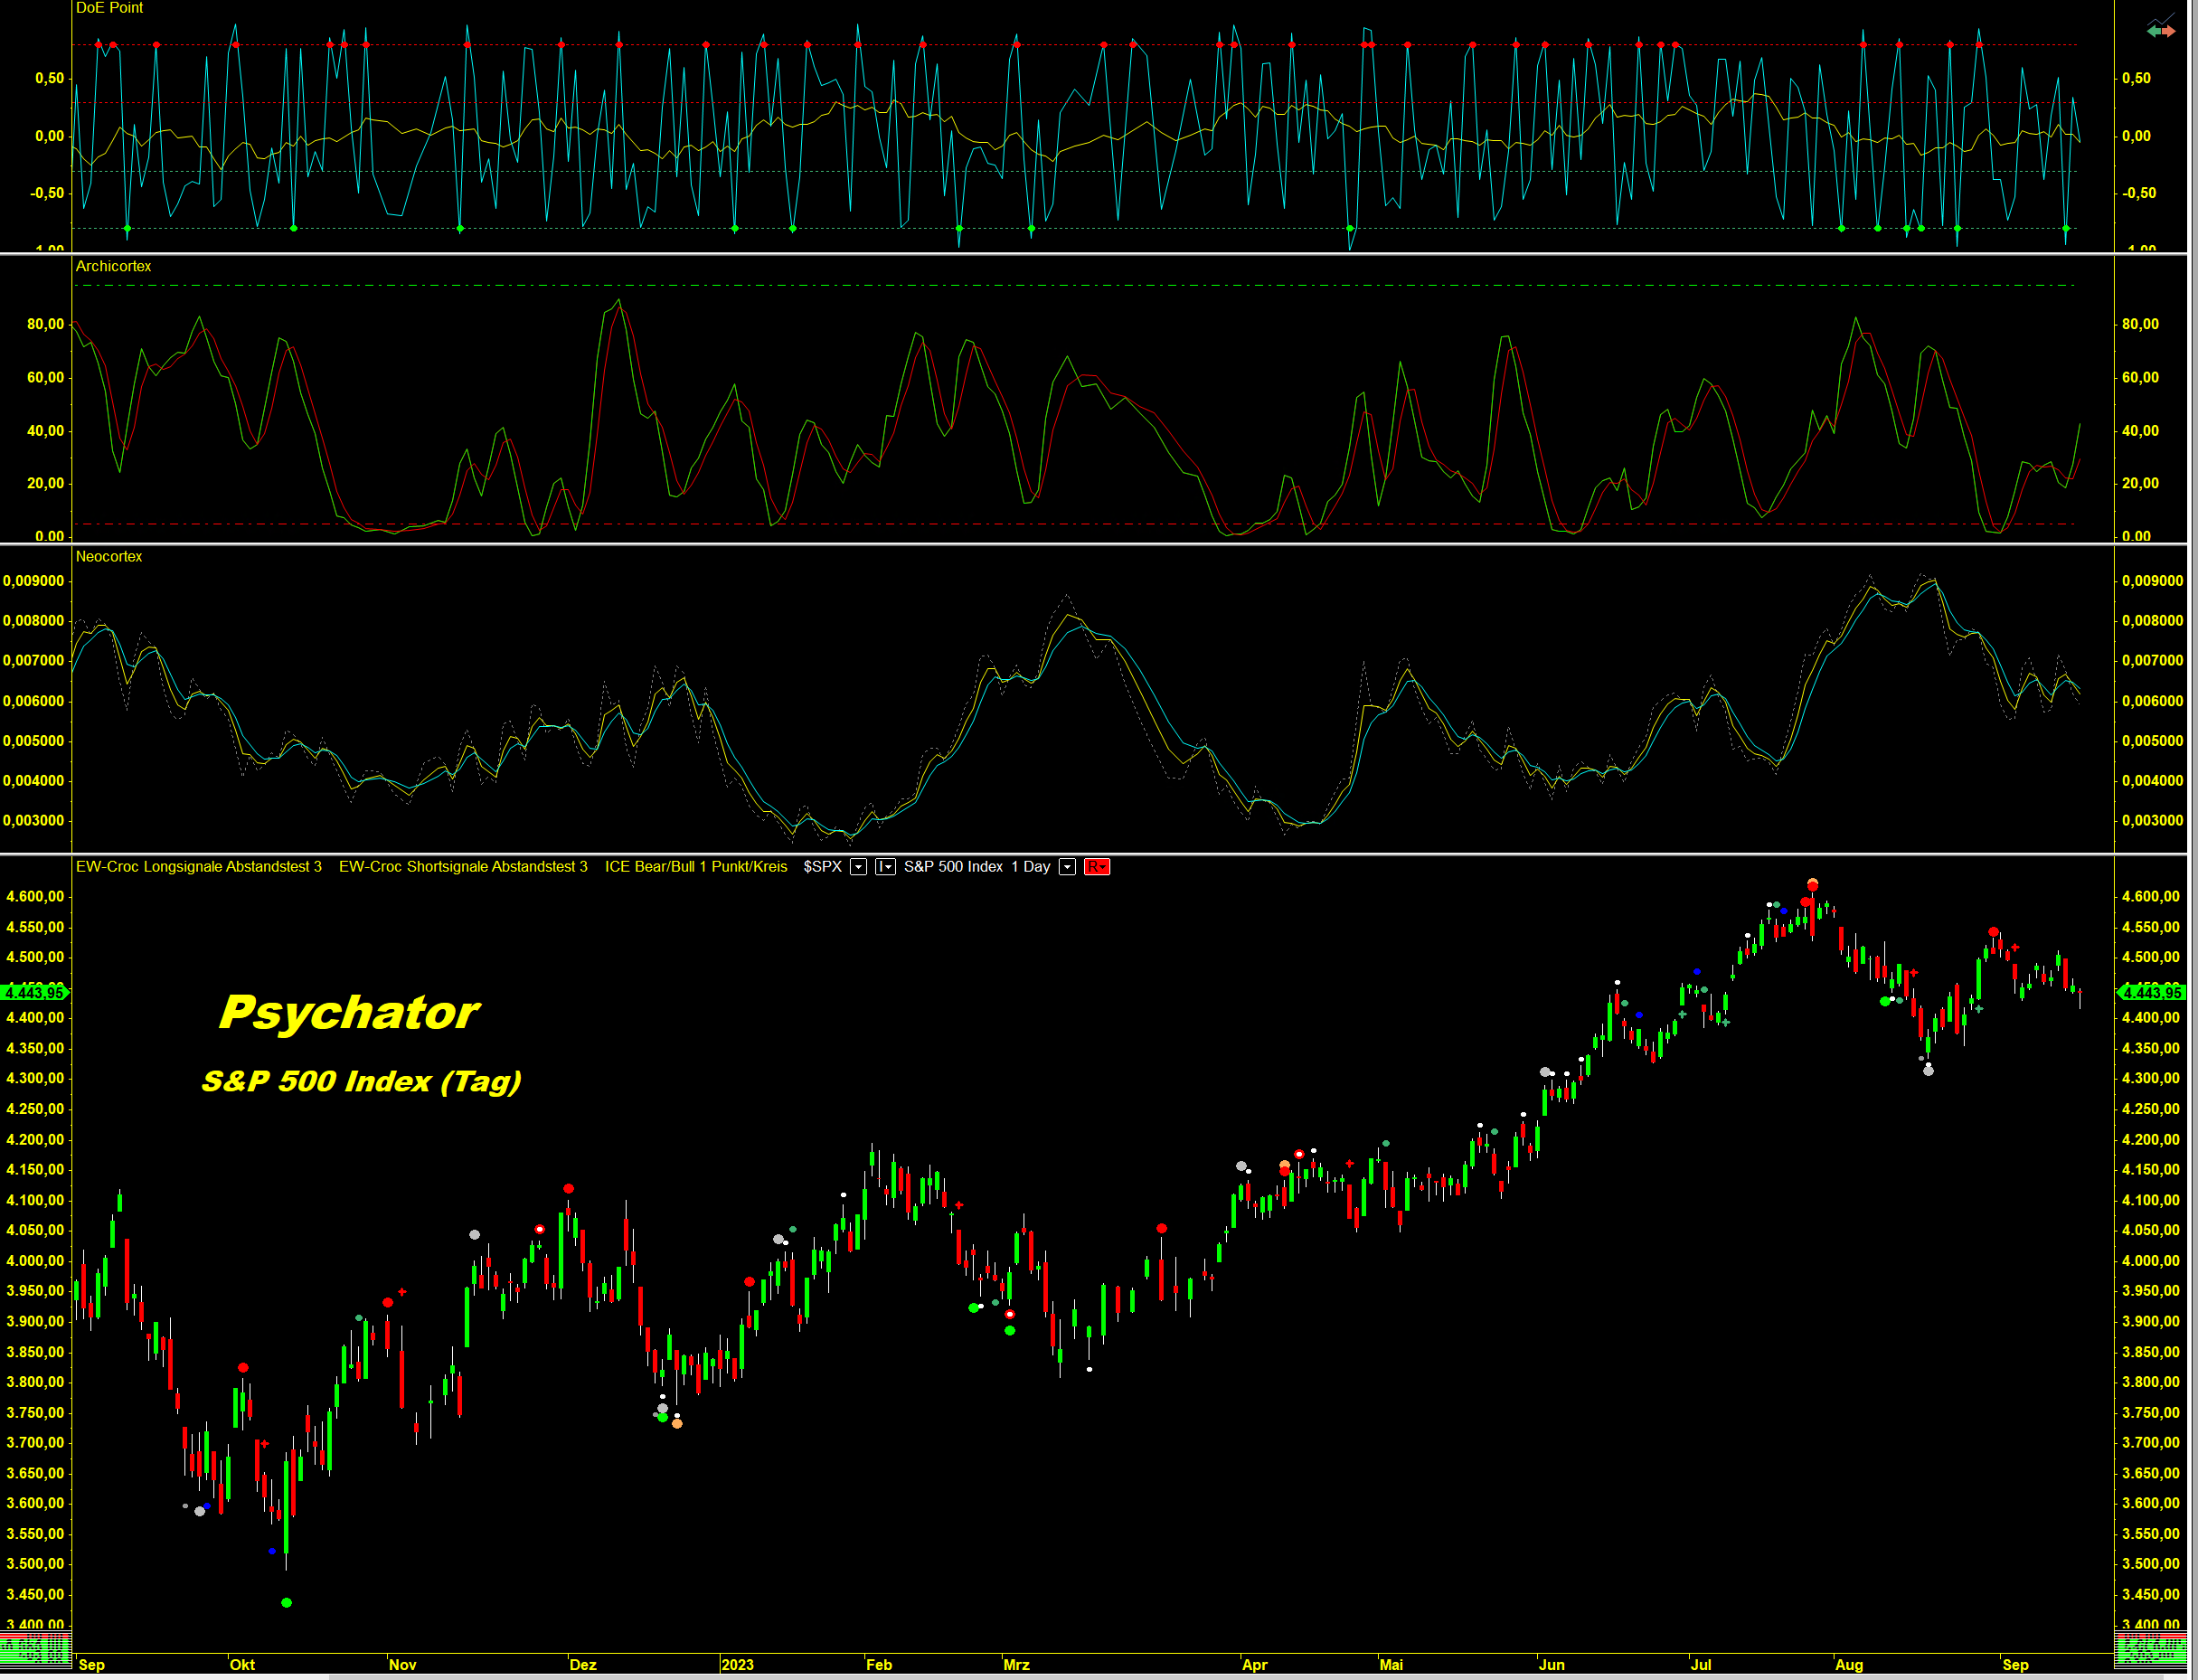Click the ICE Bear/Bull 1 Punkt/Kreis label
The image size is (2198, 1680).
tap(696, 867)
